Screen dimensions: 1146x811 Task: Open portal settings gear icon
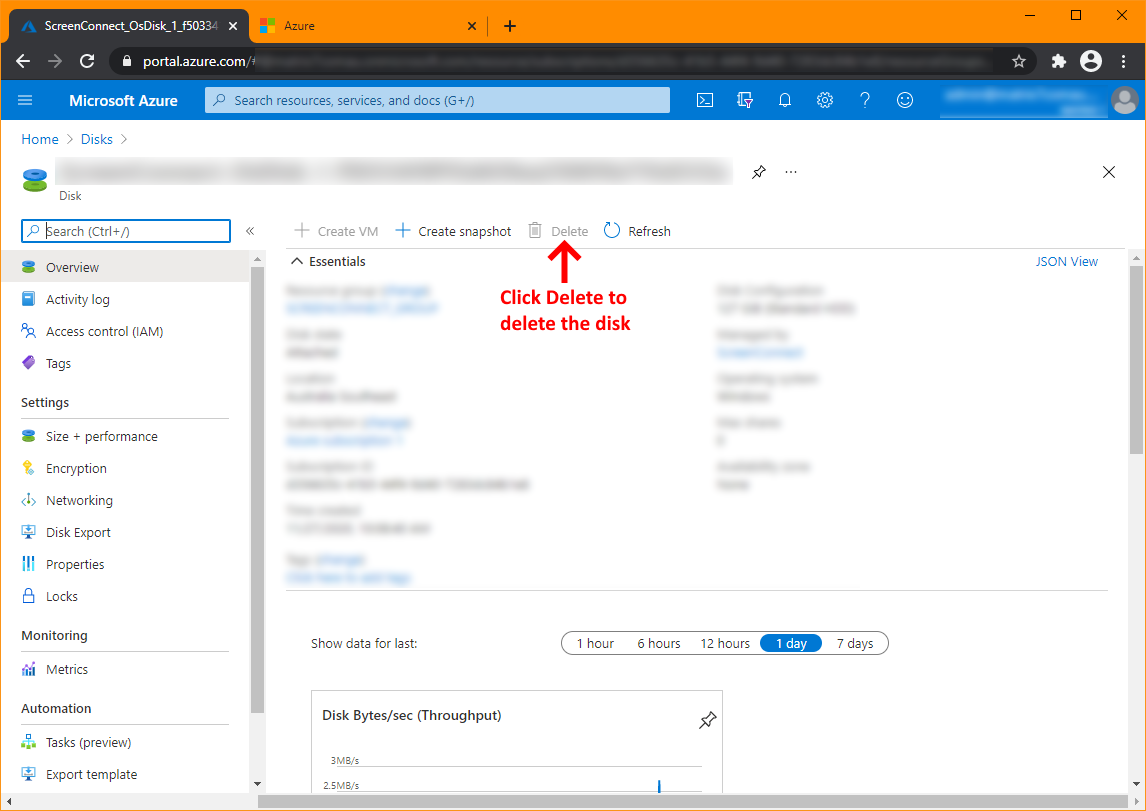click(x=824, y=100)
